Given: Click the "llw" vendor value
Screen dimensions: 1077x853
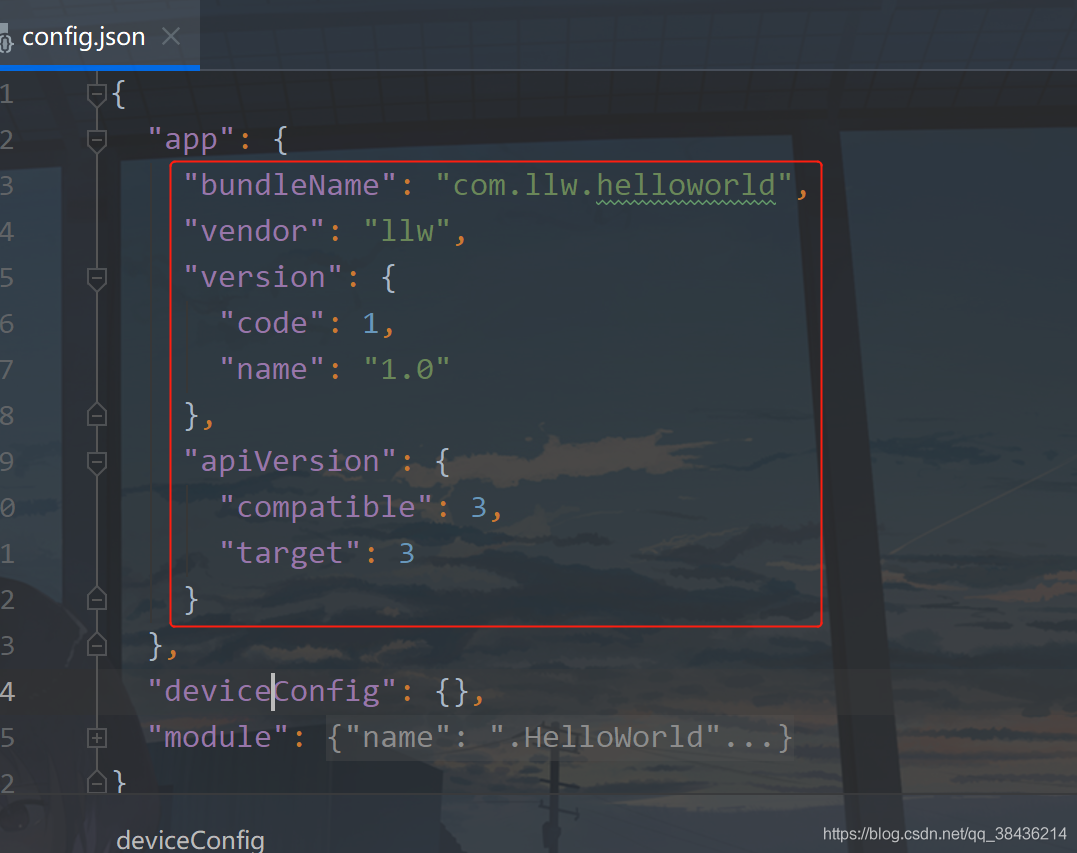Looking at the screenshot, I should pyautogui.click(x=407, y=231).
